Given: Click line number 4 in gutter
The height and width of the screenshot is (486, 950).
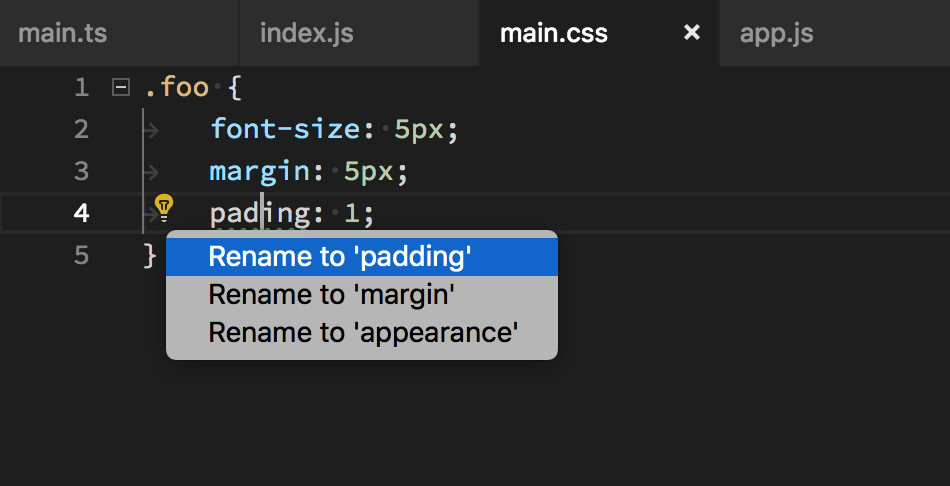Looking at the screenshot, I should click(x=81, y=213).
